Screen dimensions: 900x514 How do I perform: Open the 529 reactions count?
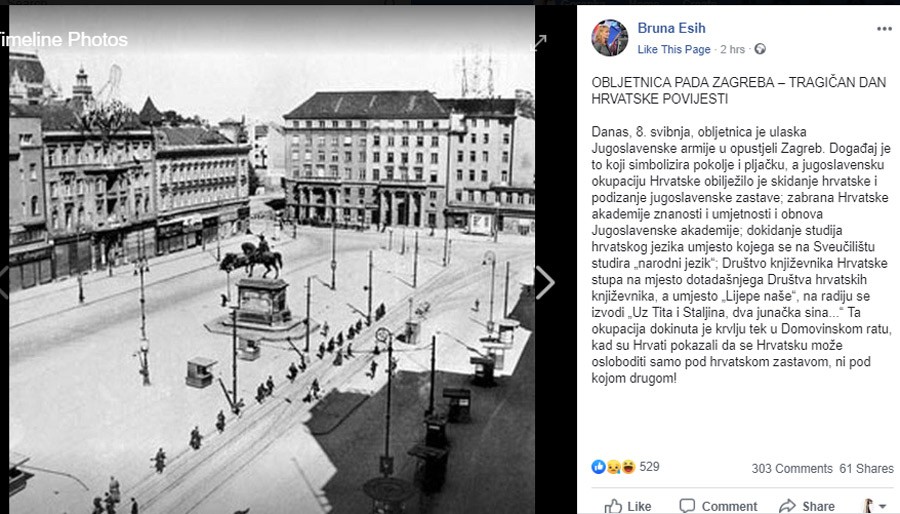coord(649,467)
